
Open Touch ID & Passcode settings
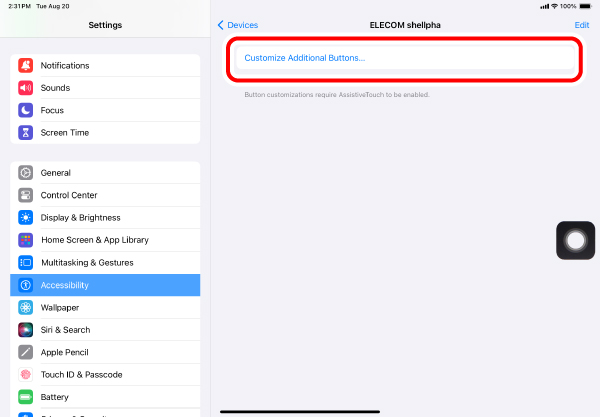coord(105,375)
